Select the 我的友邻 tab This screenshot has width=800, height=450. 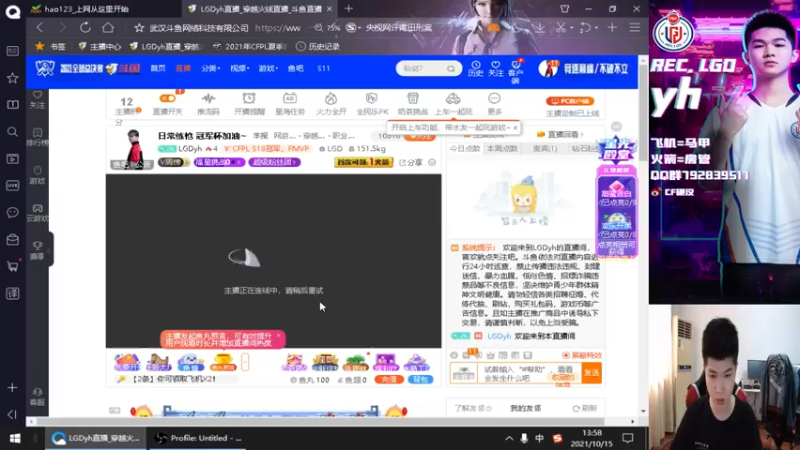(526, 408)
